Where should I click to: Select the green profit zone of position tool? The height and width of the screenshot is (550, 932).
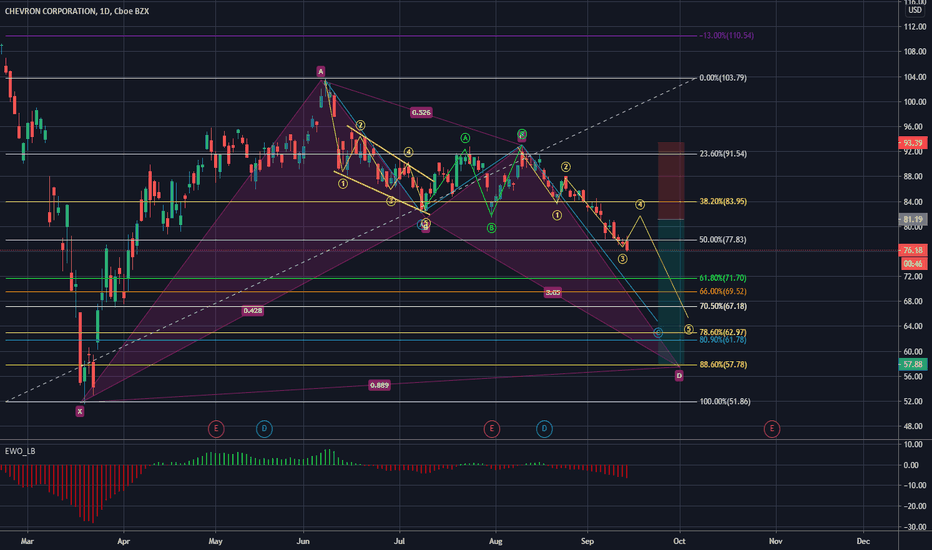click(671, 292)
